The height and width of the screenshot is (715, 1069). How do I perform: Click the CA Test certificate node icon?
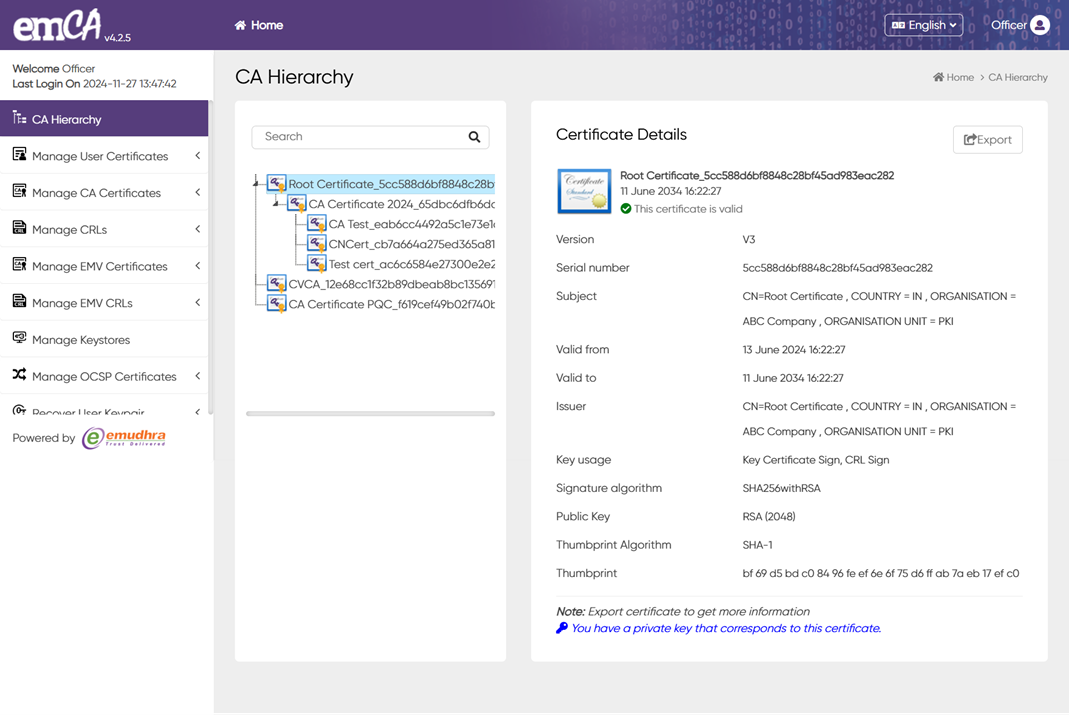[x=317, y=224]
